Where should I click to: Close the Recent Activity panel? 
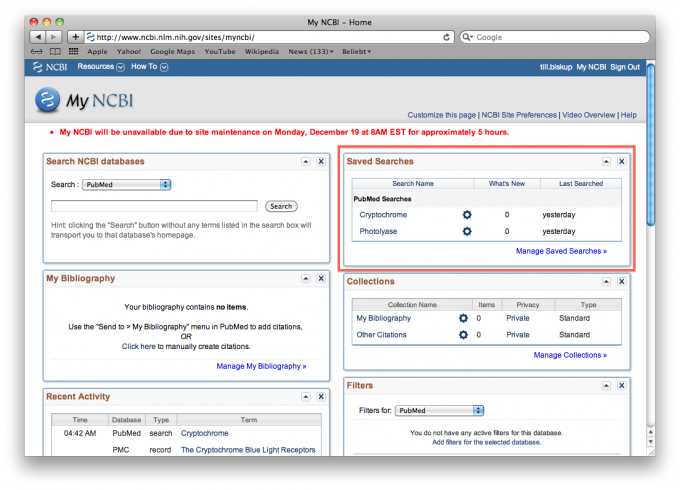321,396
